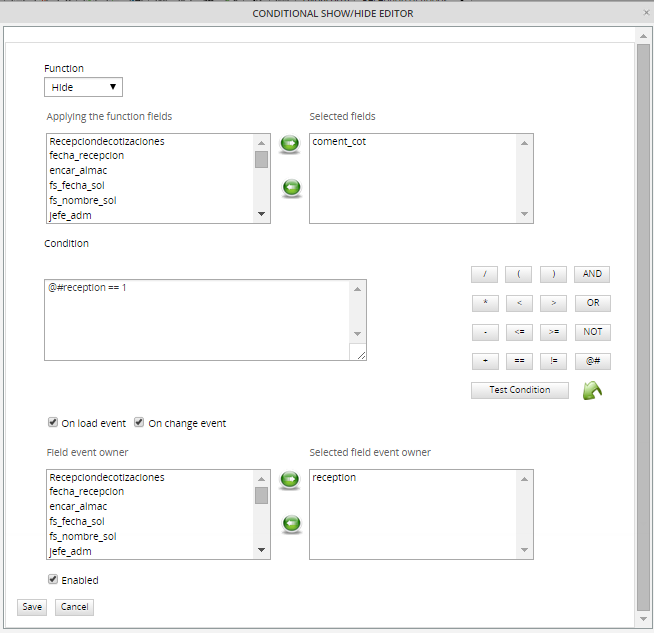Add field to Selected fields with green right arrow
Viewport: 654px width, 634px height.
290,144
